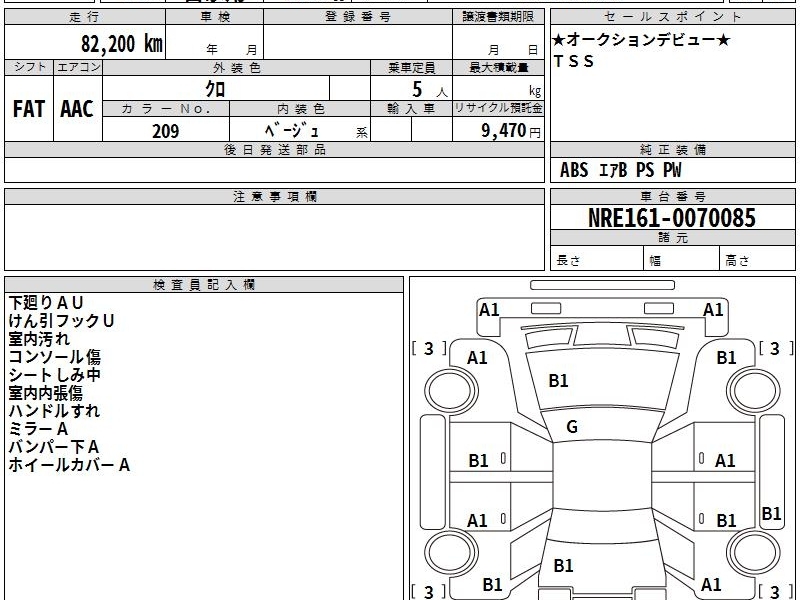
Task: Click the FAT shift value
Action: 29,109
